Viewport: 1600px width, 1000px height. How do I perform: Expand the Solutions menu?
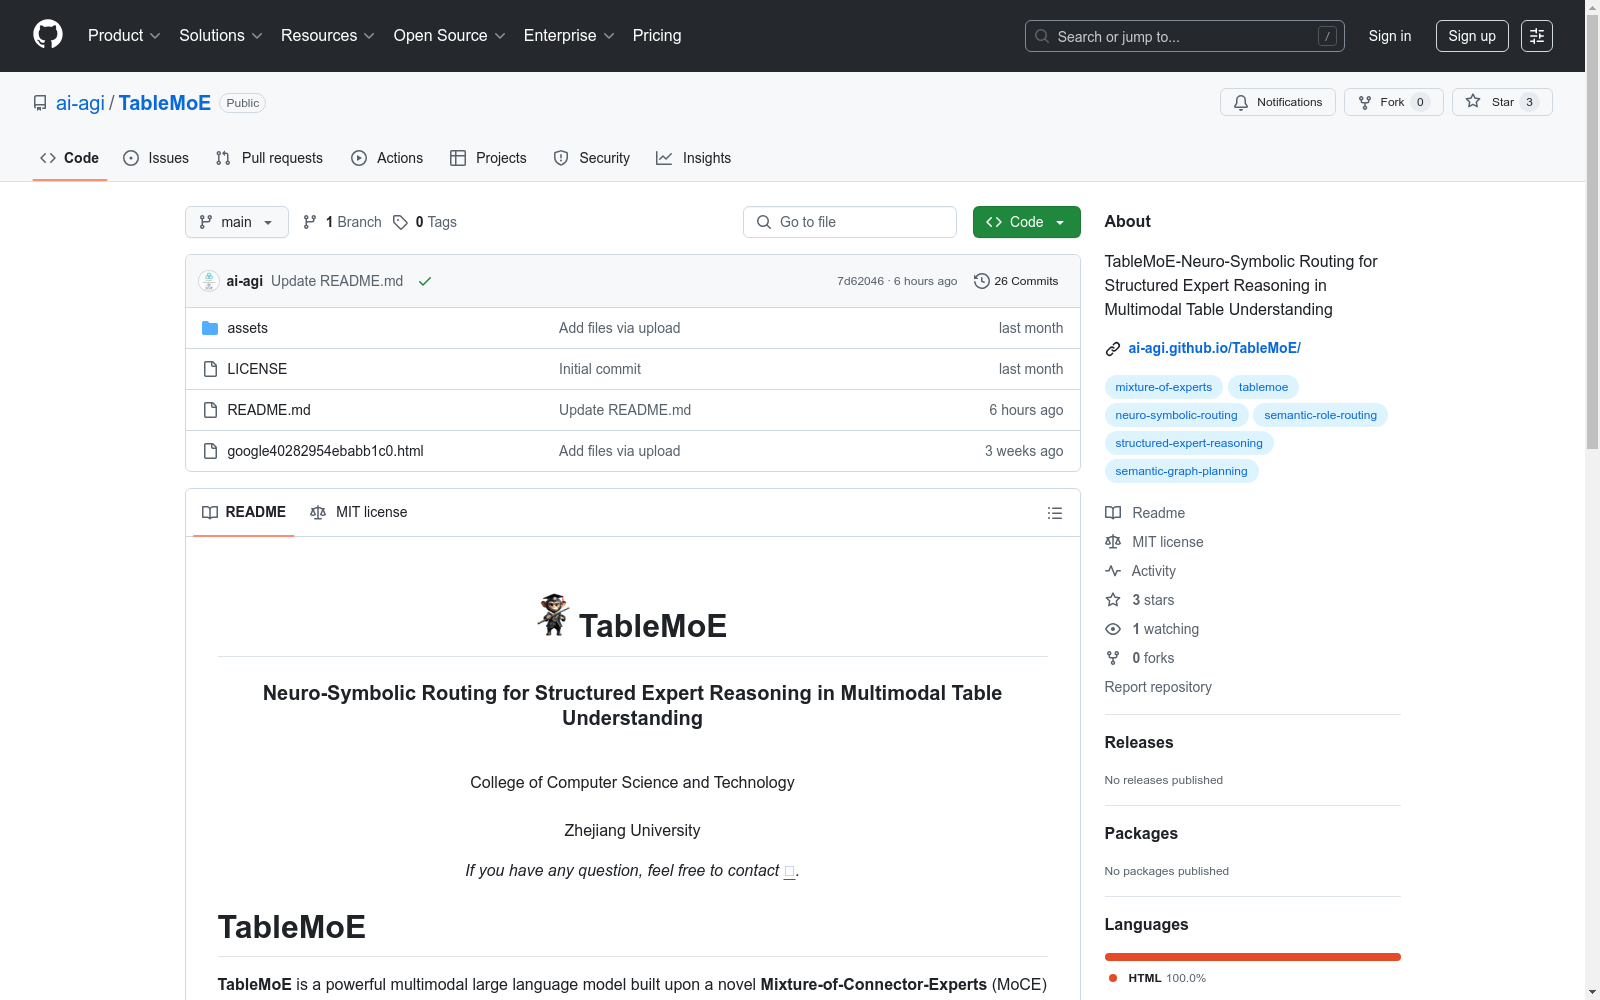tap(221, 35)
